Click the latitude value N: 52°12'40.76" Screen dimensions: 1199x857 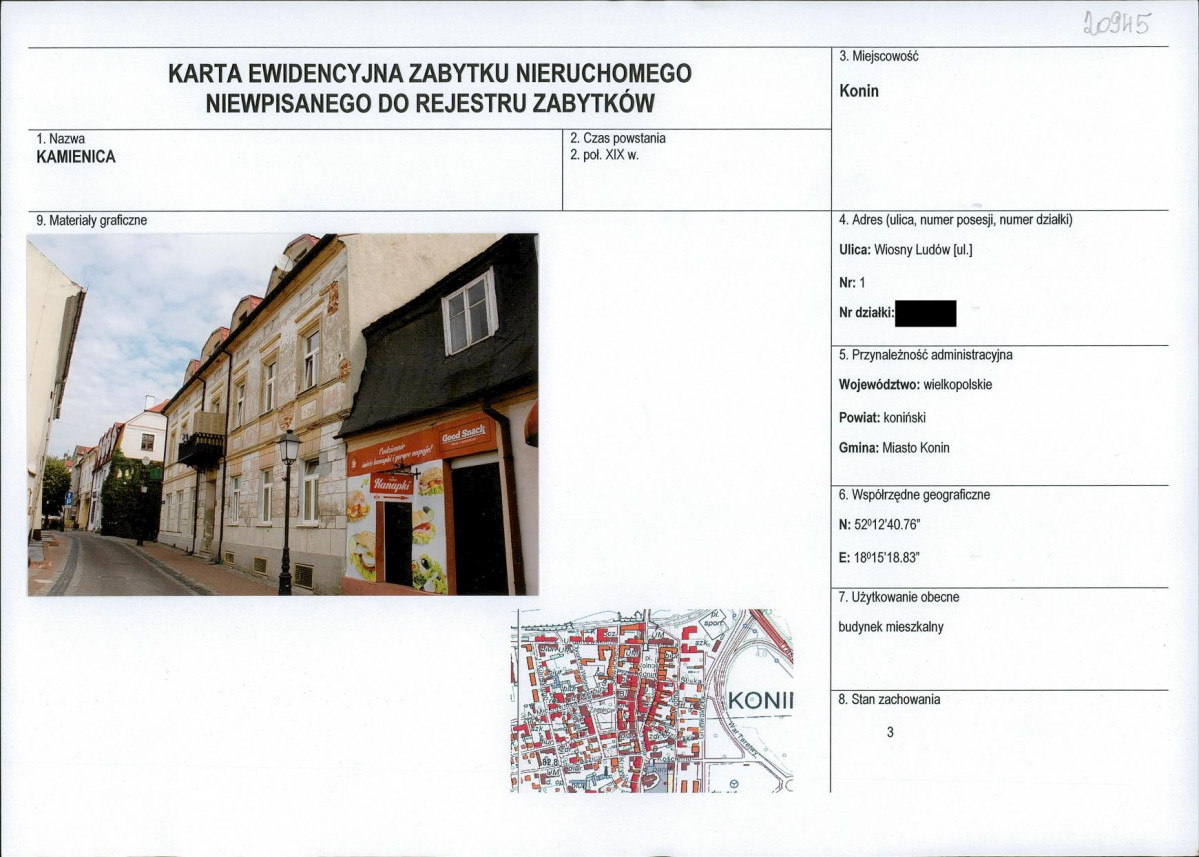pos(879,524)
